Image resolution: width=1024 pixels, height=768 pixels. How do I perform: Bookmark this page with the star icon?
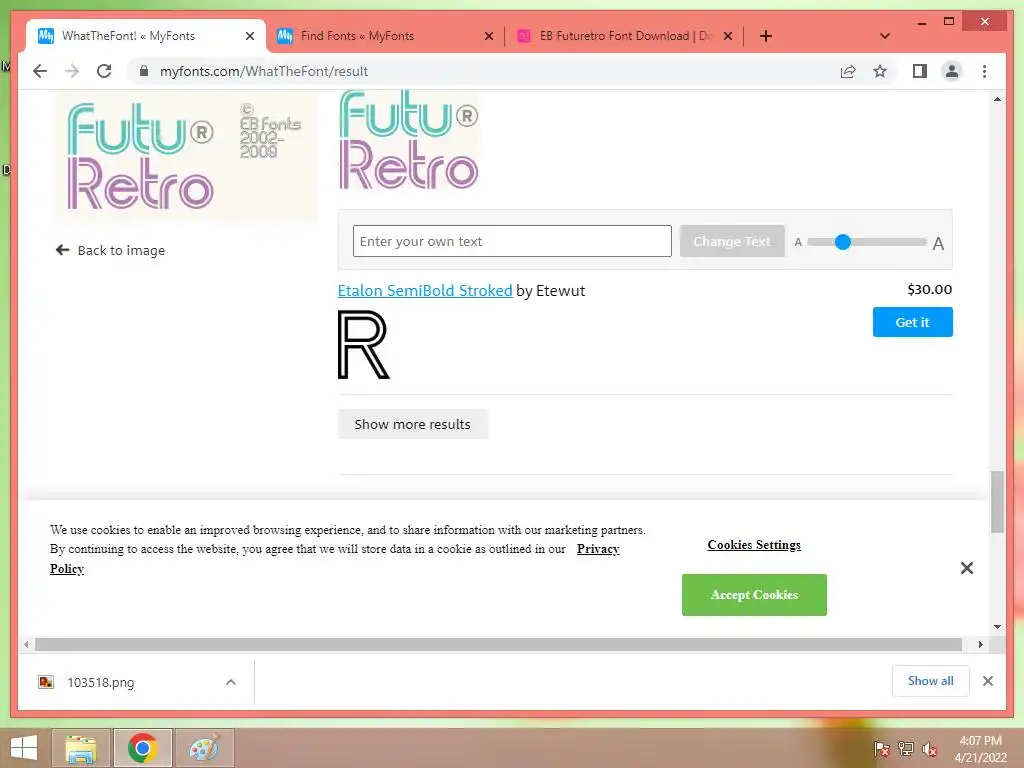click(x=880, y=71)
